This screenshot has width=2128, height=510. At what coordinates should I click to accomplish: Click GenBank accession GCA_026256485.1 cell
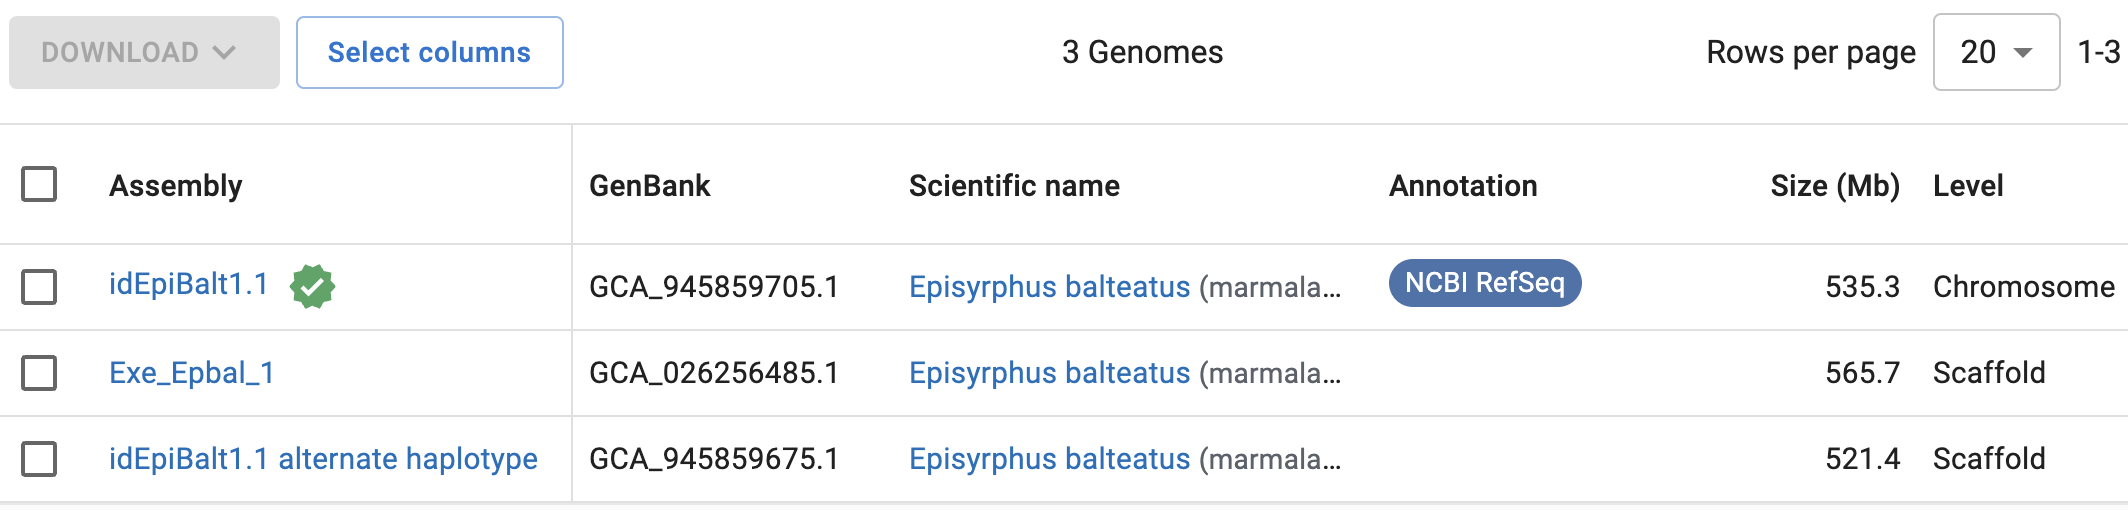pyautogui.click(x=714, y=373)
